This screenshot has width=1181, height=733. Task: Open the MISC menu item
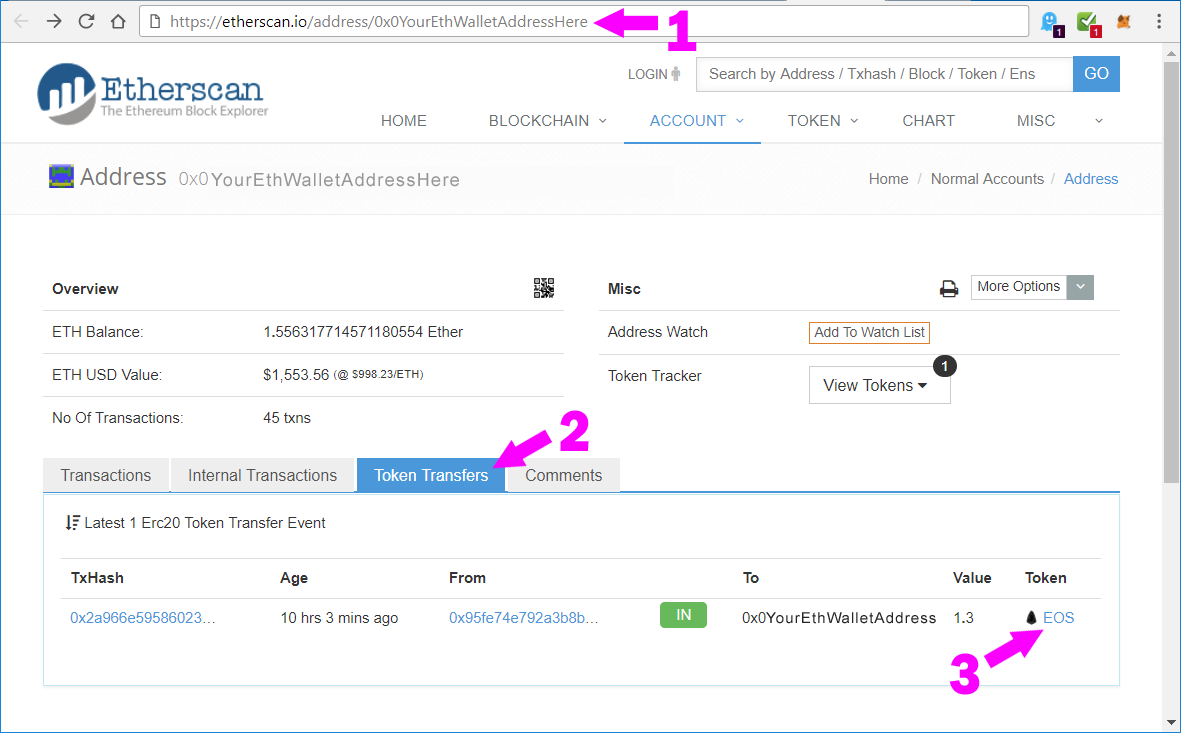coord(1036,121)
